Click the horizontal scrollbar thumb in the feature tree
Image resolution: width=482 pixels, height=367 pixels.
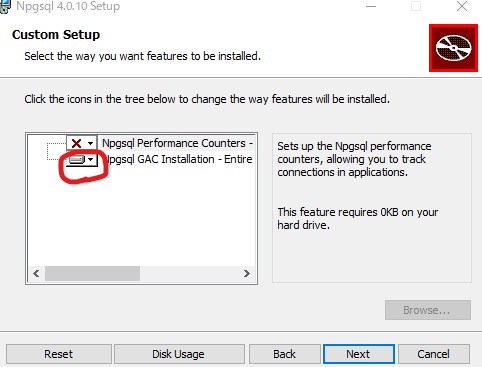coord(92,274)
